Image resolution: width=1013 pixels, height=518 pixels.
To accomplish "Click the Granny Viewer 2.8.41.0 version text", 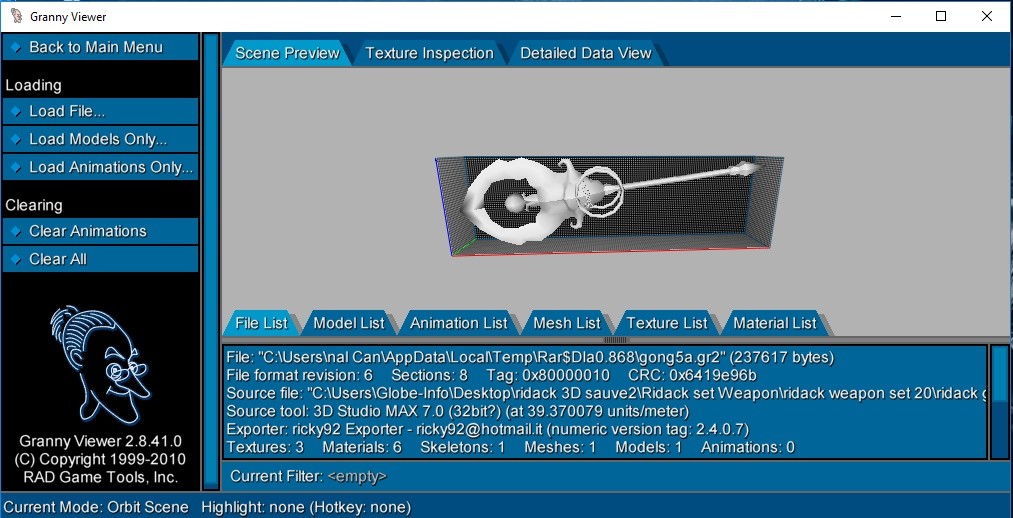I will 100,441.
